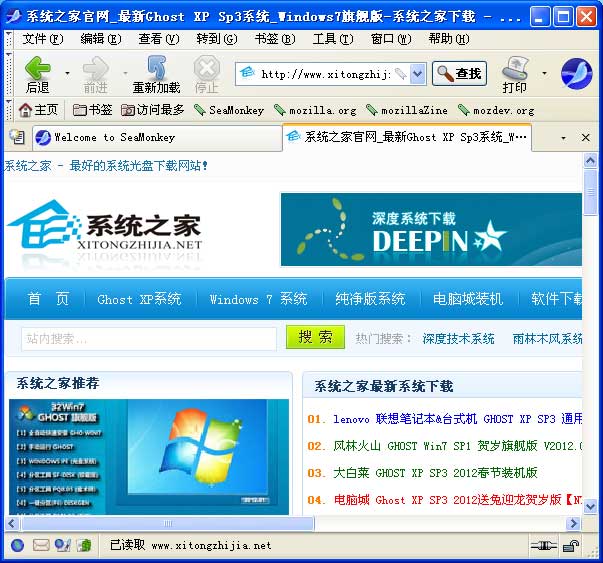The image size is (603, 563).
Task: Open the list all tabs dropdown
Action: [563, 138]
